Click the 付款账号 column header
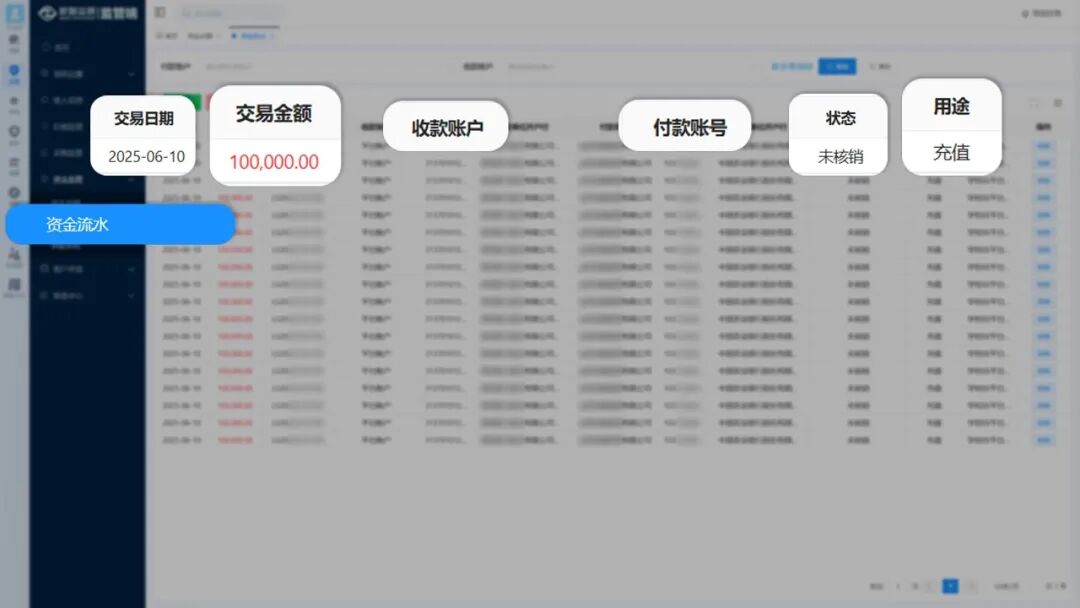1080x608 pixels. tap(689, 127)
